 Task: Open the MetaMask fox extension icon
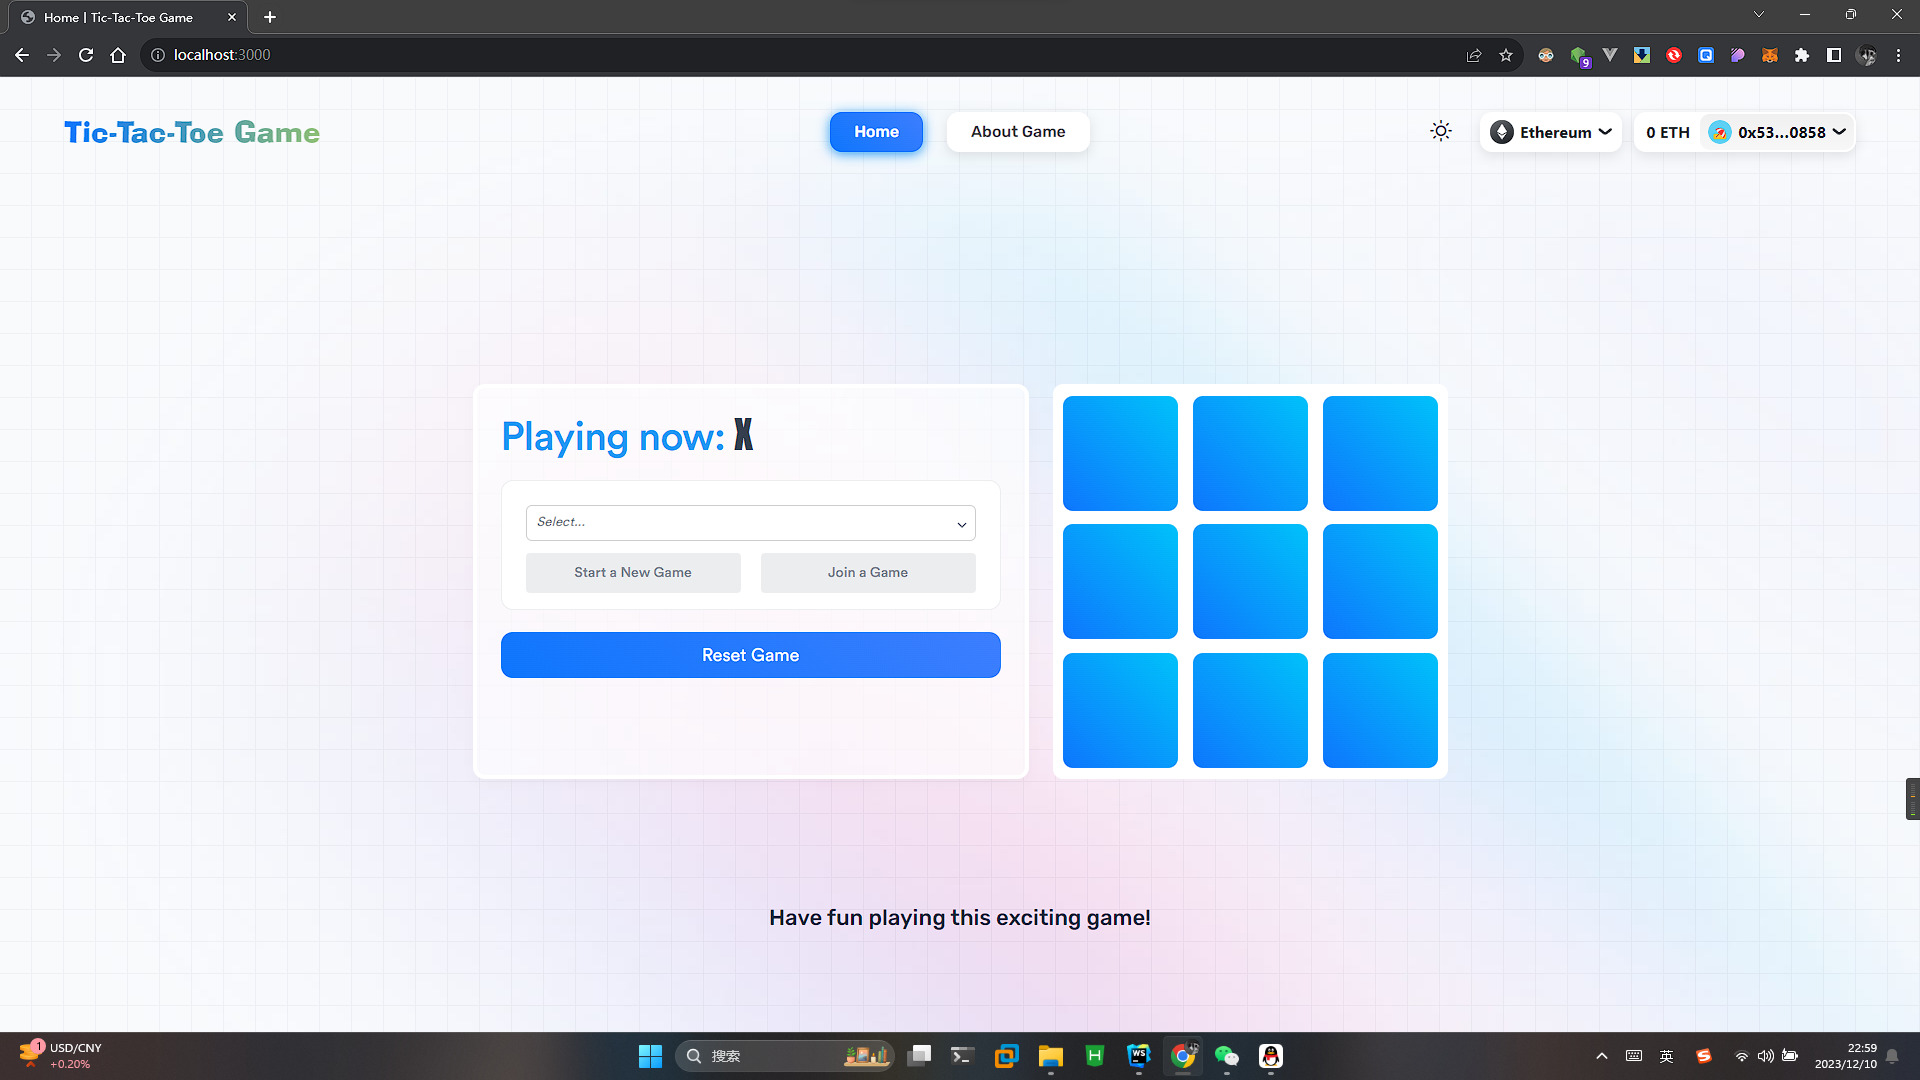coord(1770,55)
